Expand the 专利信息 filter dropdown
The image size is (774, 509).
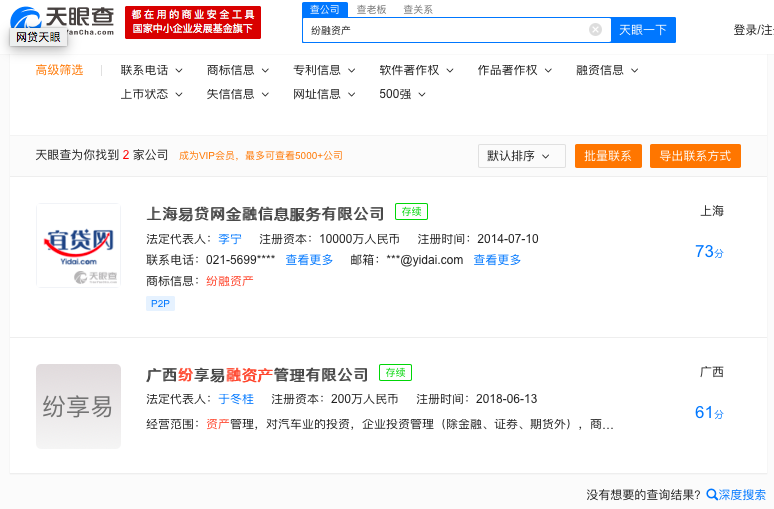pos(324,71)
